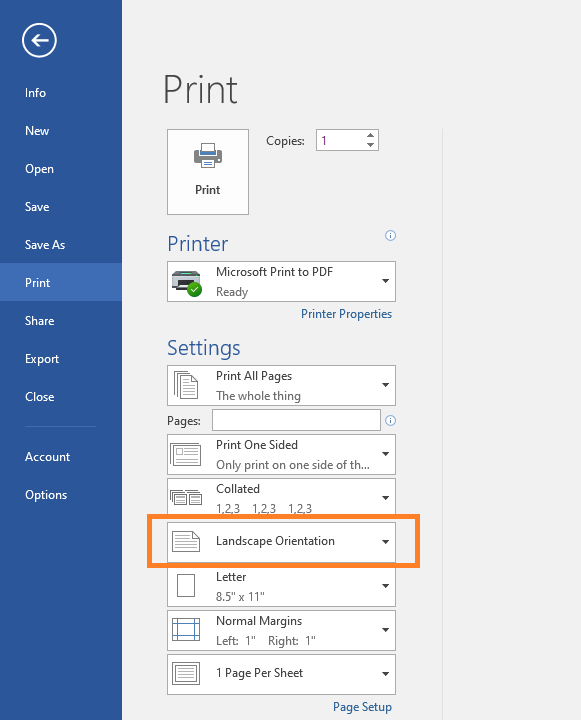This screenshot has width=581, height=720.
Task: Open Word Options
Action: pyautogui.click(x=46, y=495)
